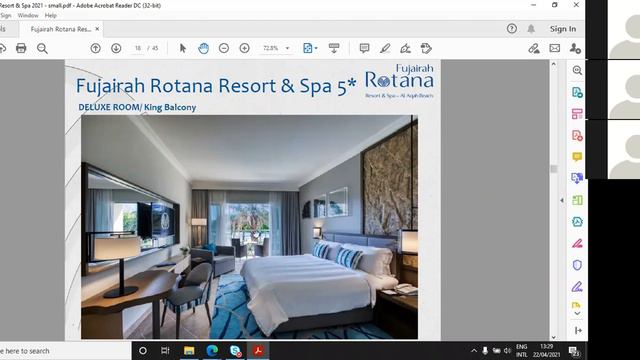This screenshot has width=640, height=360.
Task: Switch to Acrobat Reader taskbar icon
Action: 258,351
